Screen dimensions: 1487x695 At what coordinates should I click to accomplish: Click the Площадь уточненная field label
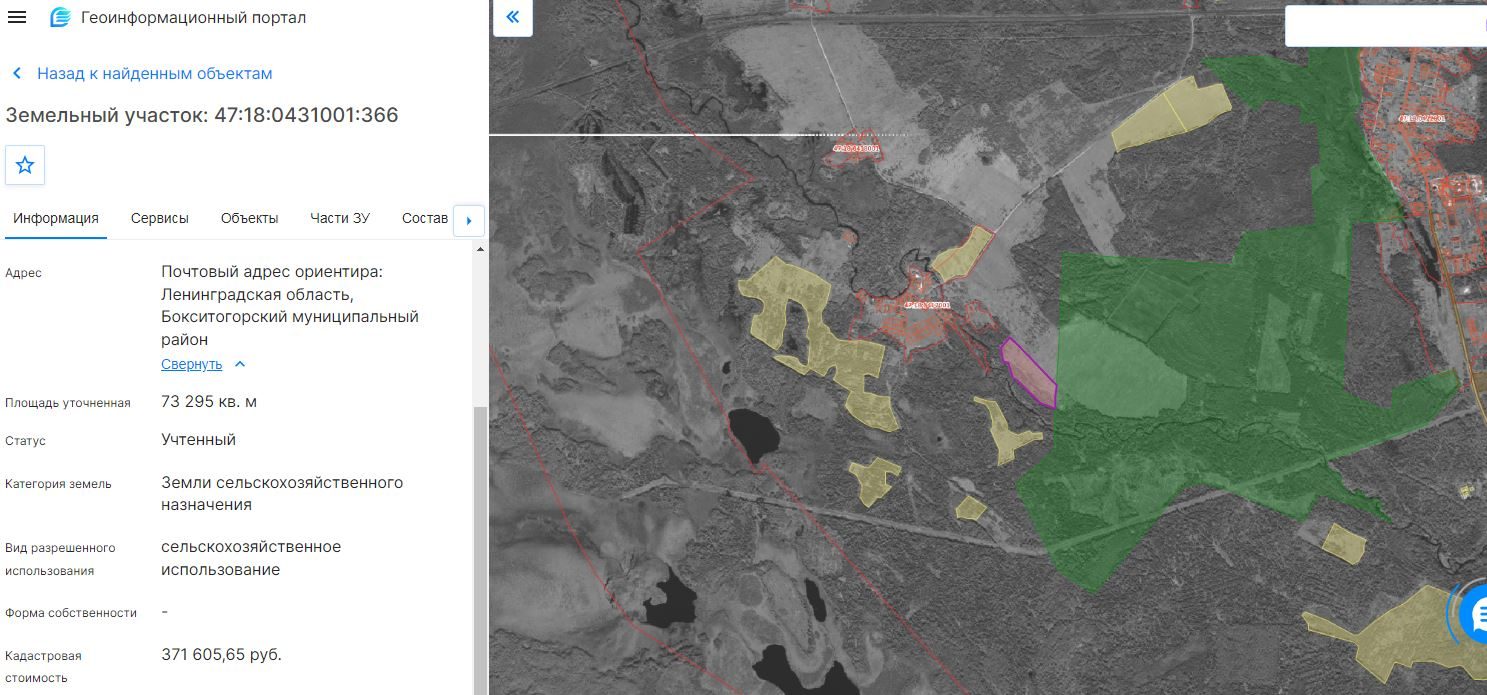tap(68, 403)
